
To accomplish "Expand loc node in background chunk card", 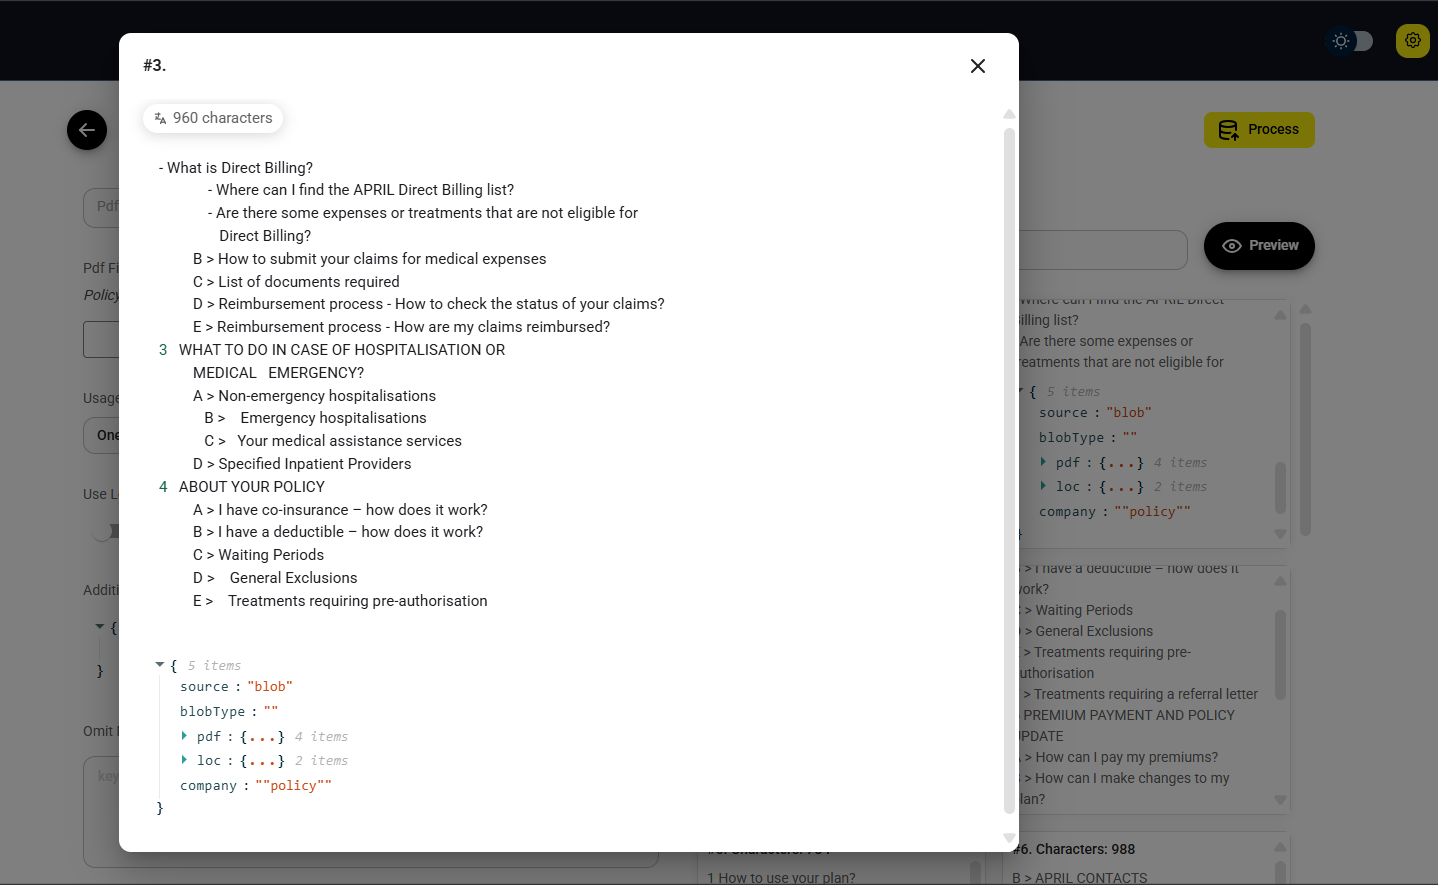I will click(x=1043, y=486).
